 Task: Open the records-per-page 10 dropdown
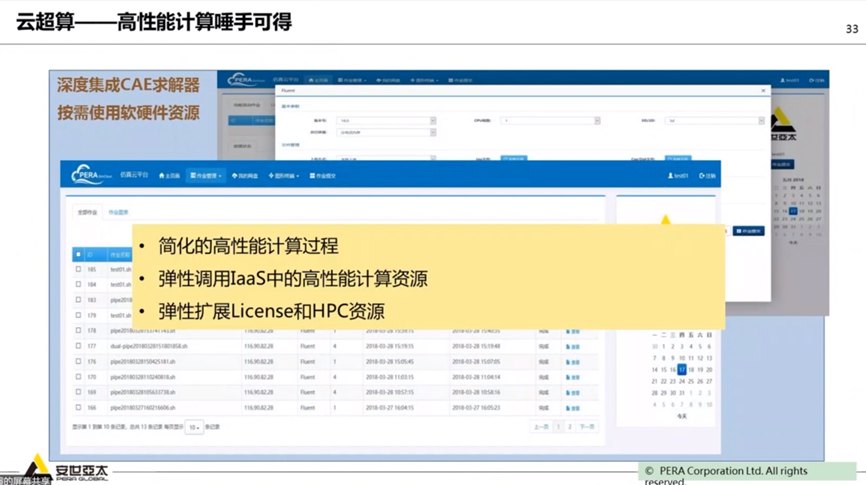pyautogui.click(x=193, y=426)
